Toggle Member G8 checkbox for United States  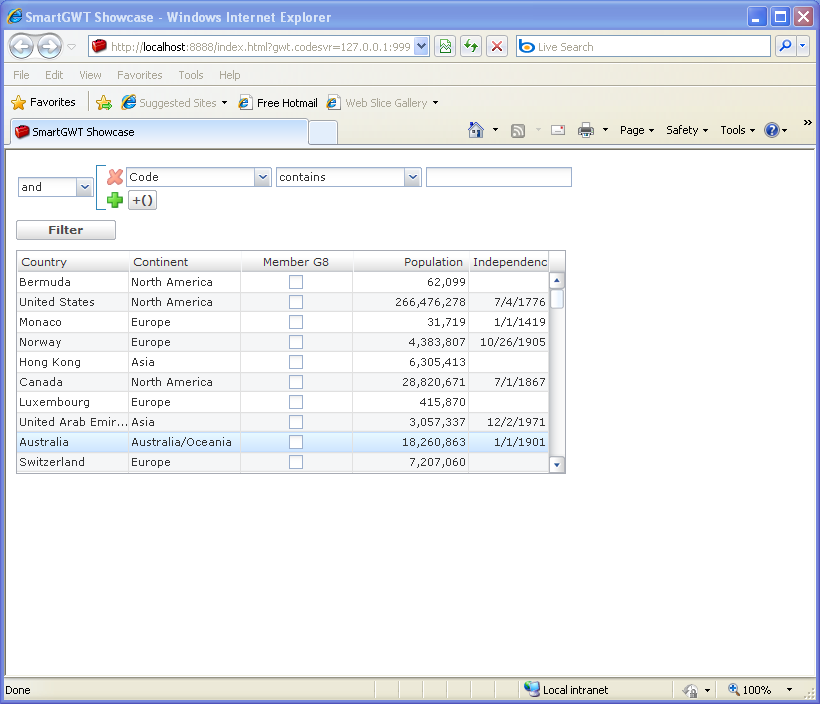296,302
